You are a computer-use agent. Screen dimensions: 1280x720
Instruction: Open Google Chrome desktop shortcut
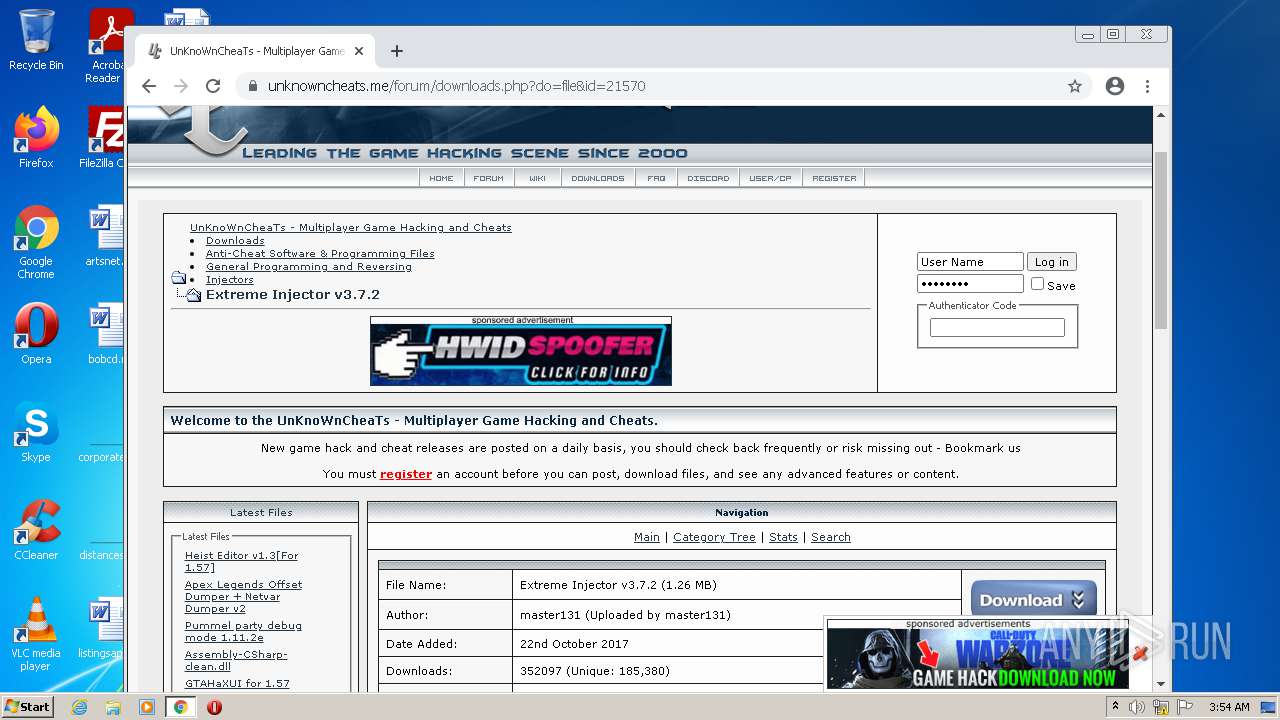(36, 242)
